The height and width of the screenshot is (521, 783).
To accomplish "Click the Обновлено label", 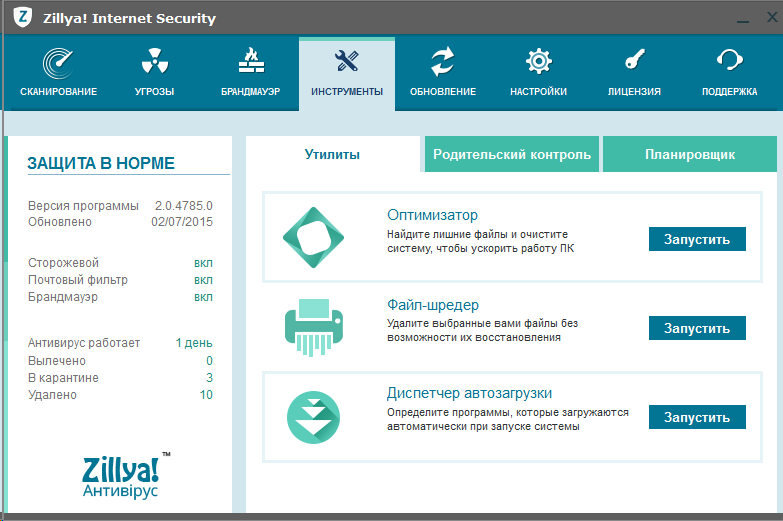I will (x=60, y=222).
